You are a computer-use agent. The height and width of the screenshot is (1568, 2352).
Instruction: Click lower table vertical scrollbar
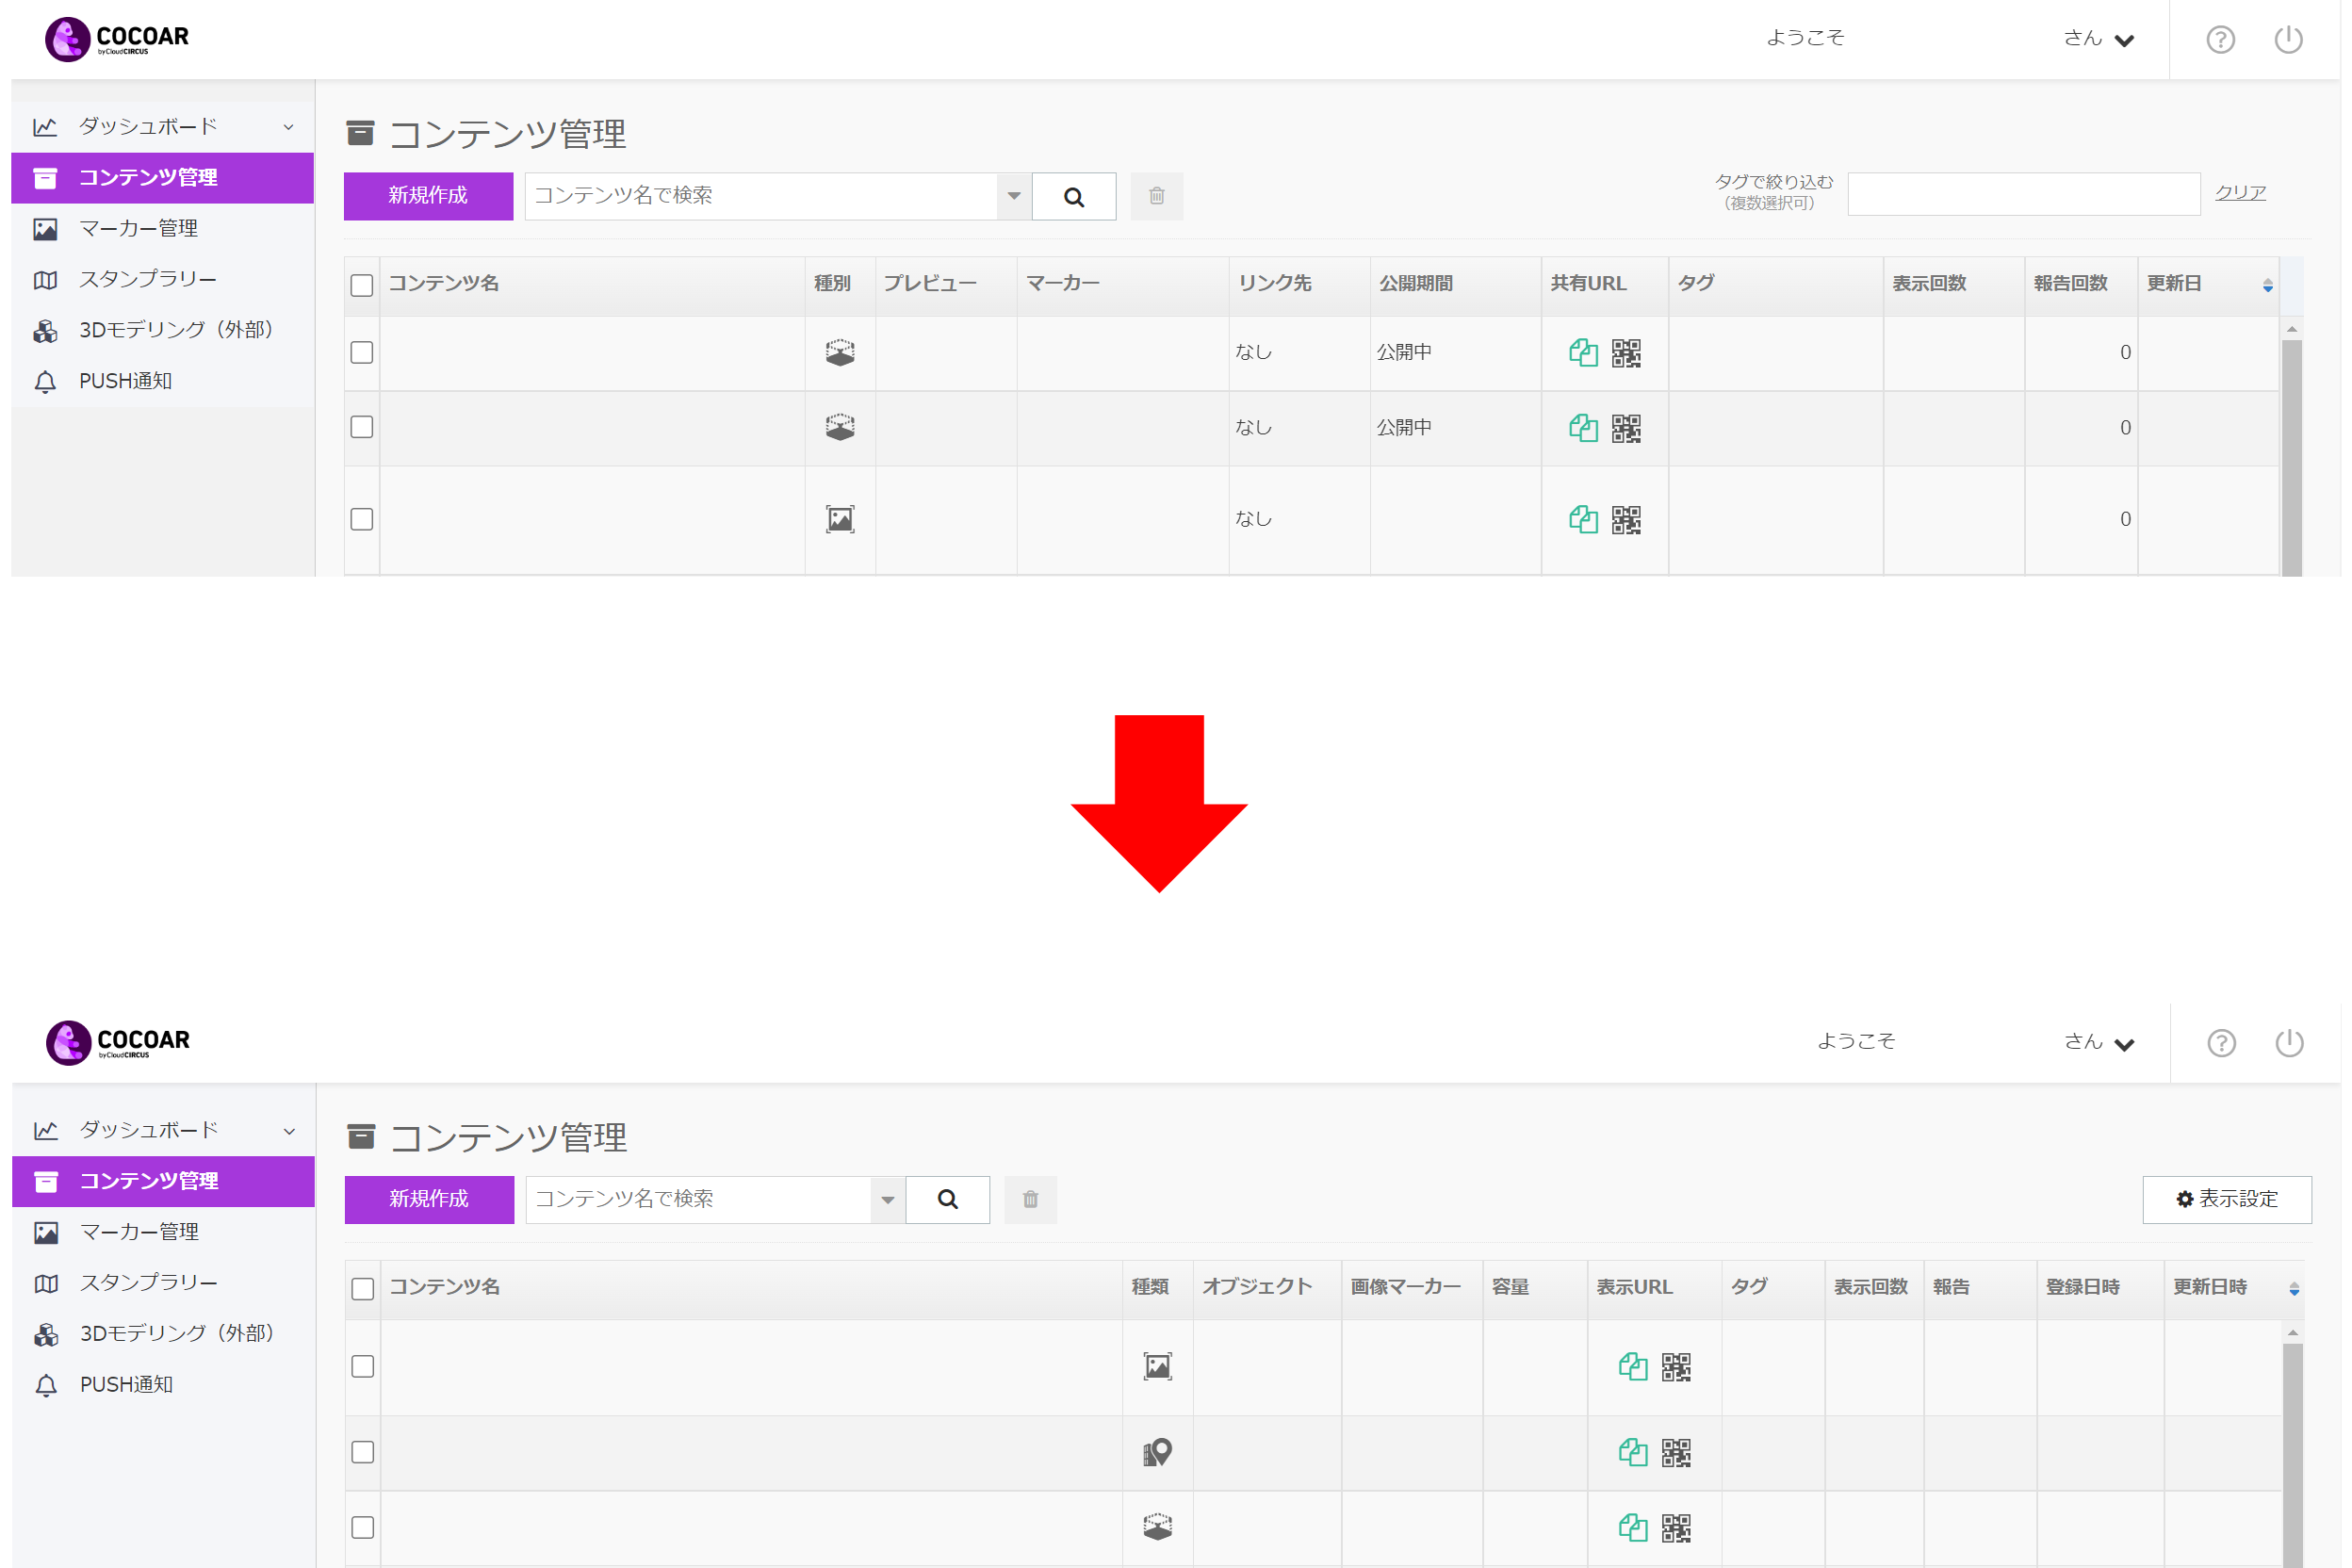tap(2293, 1456)
